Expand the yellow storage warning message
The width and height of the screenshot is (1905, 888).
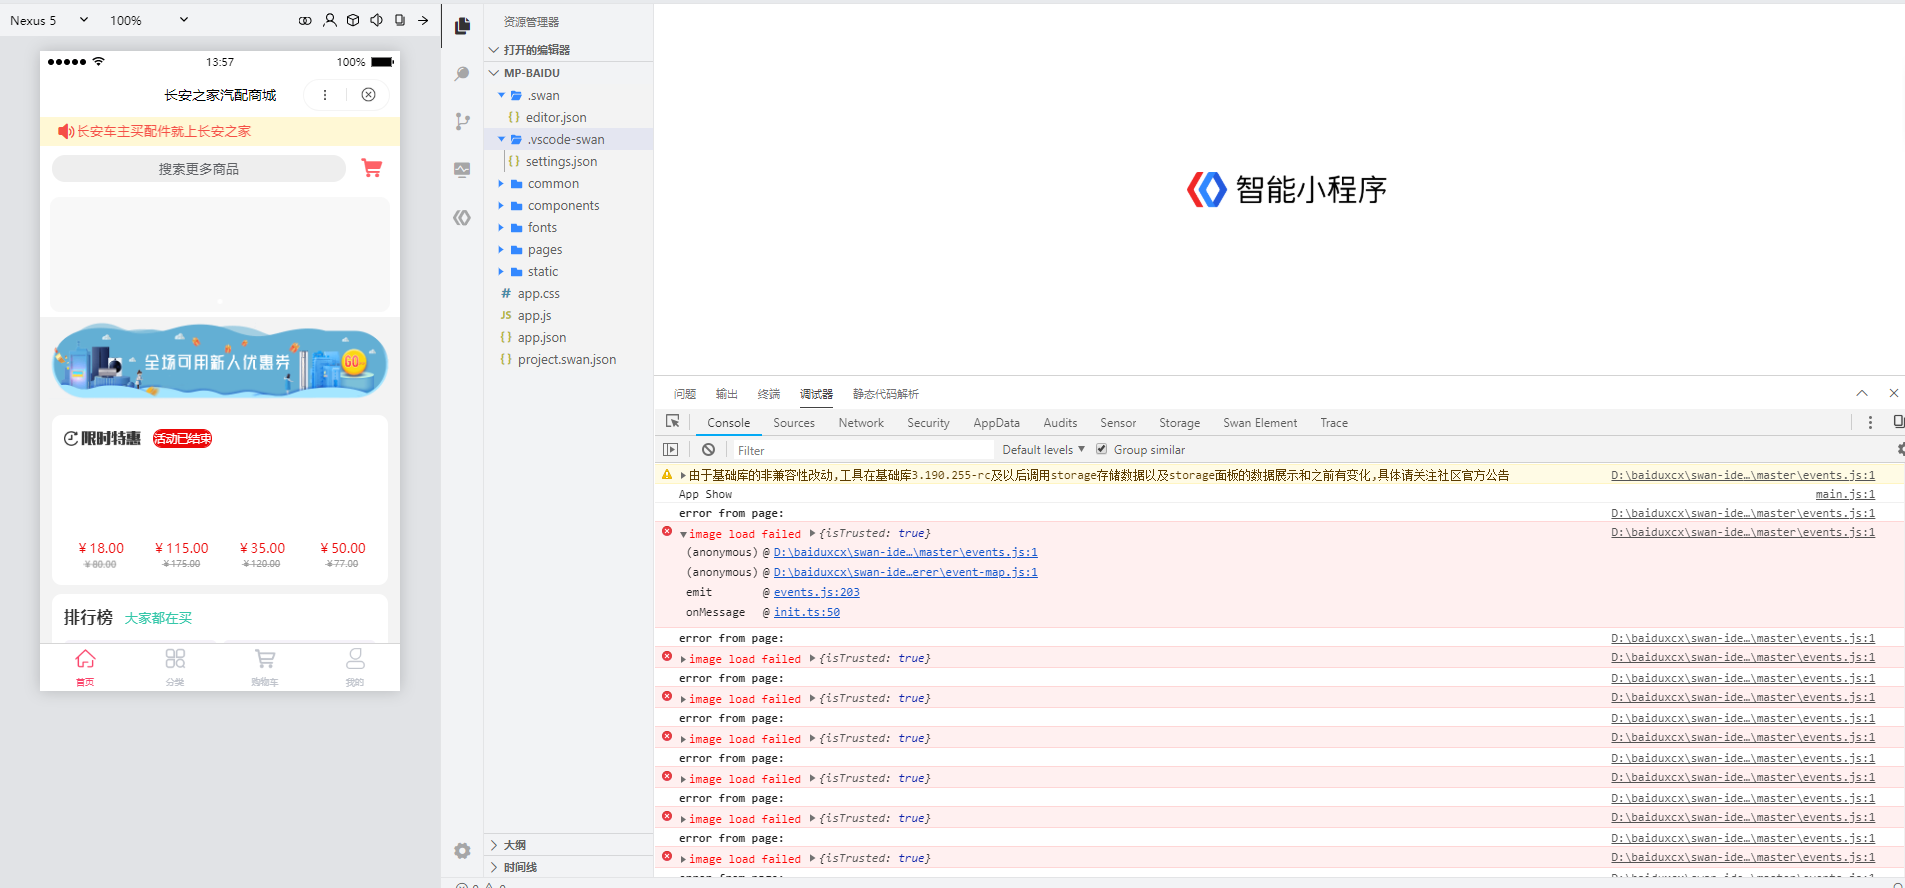683,475
